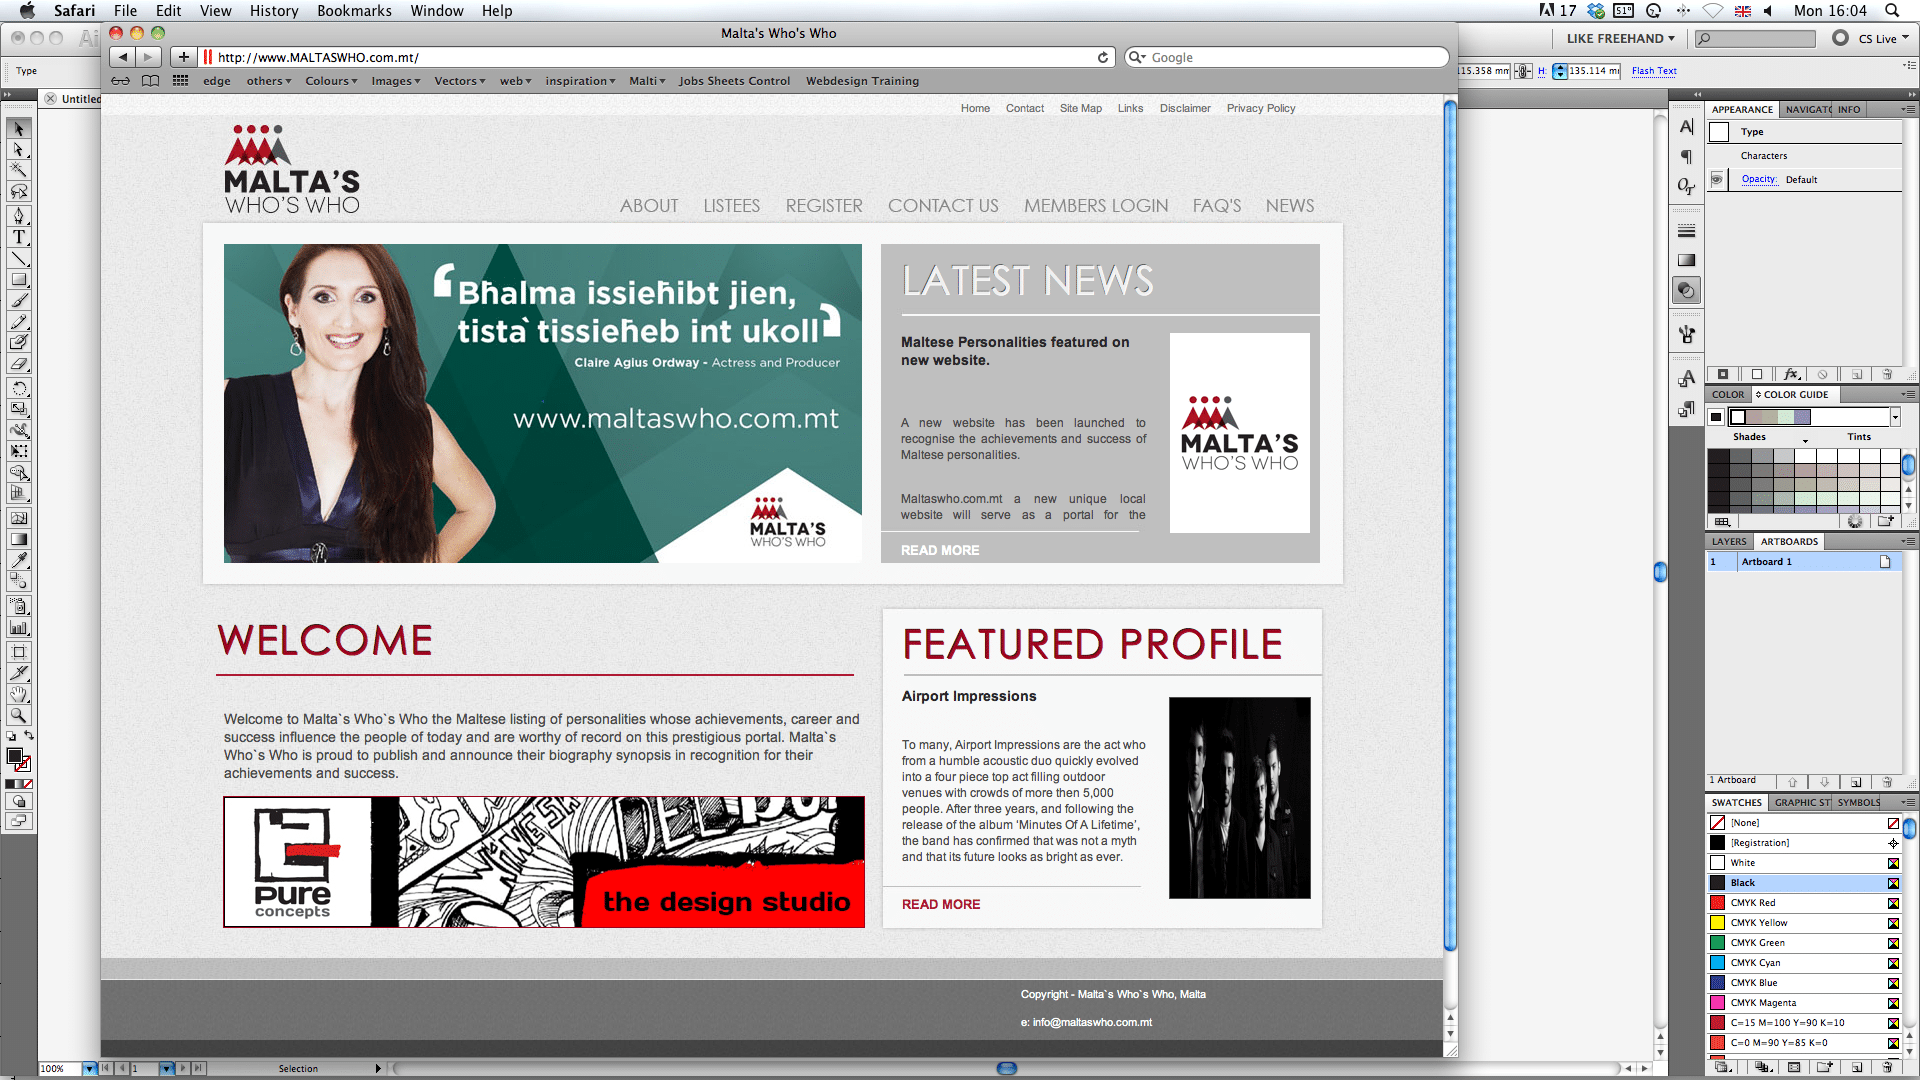Click READ MORE under Latest News

(x=940, y=550)
